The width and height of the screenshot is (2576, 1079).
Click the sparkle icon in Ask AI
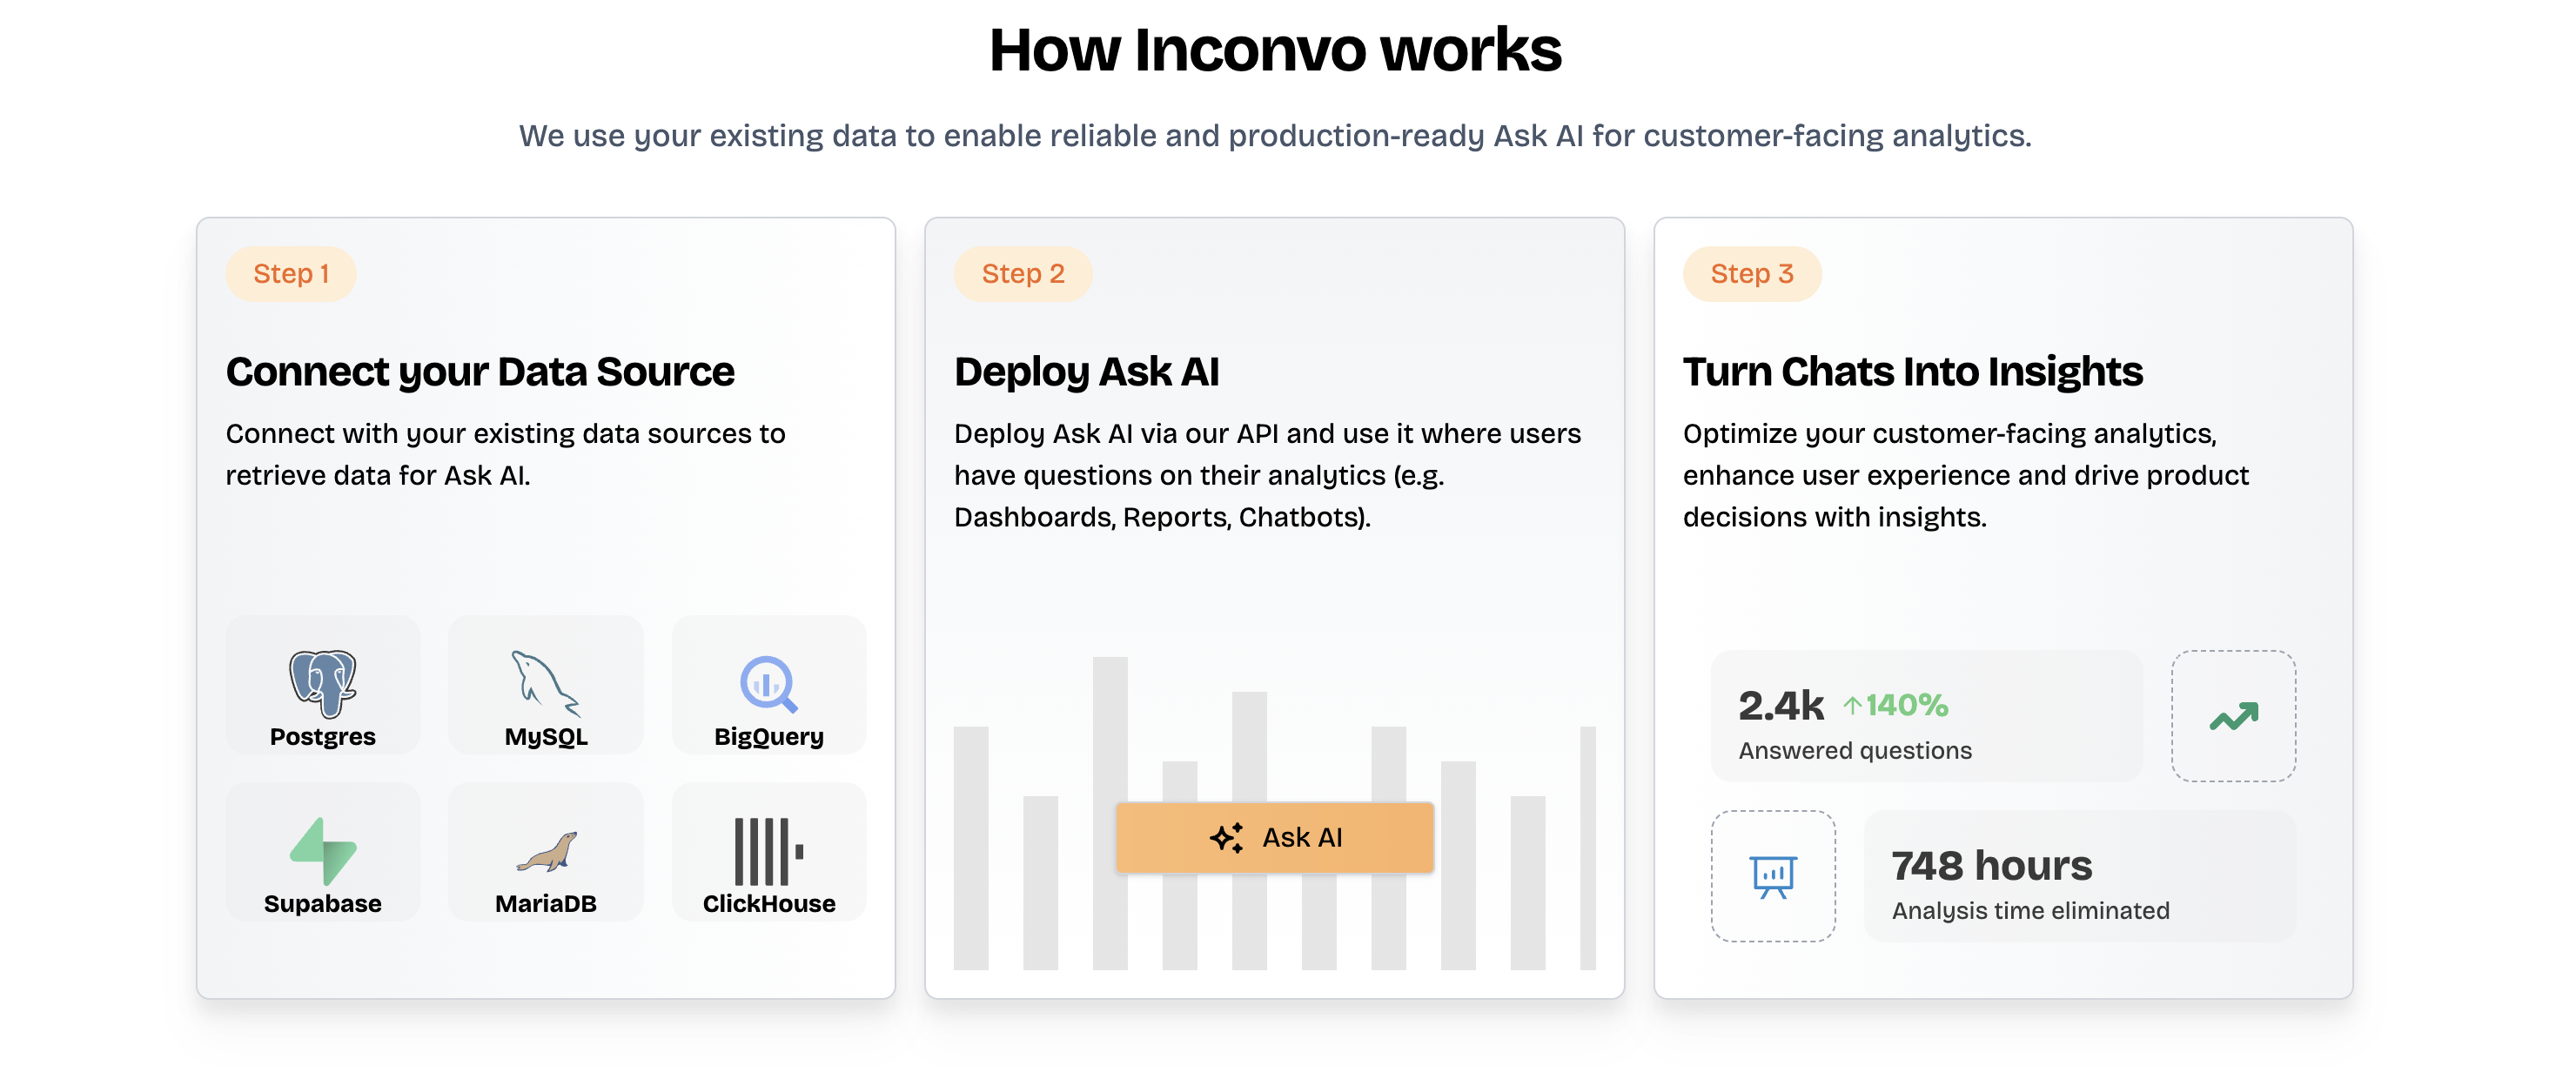tap(1227, 837)
